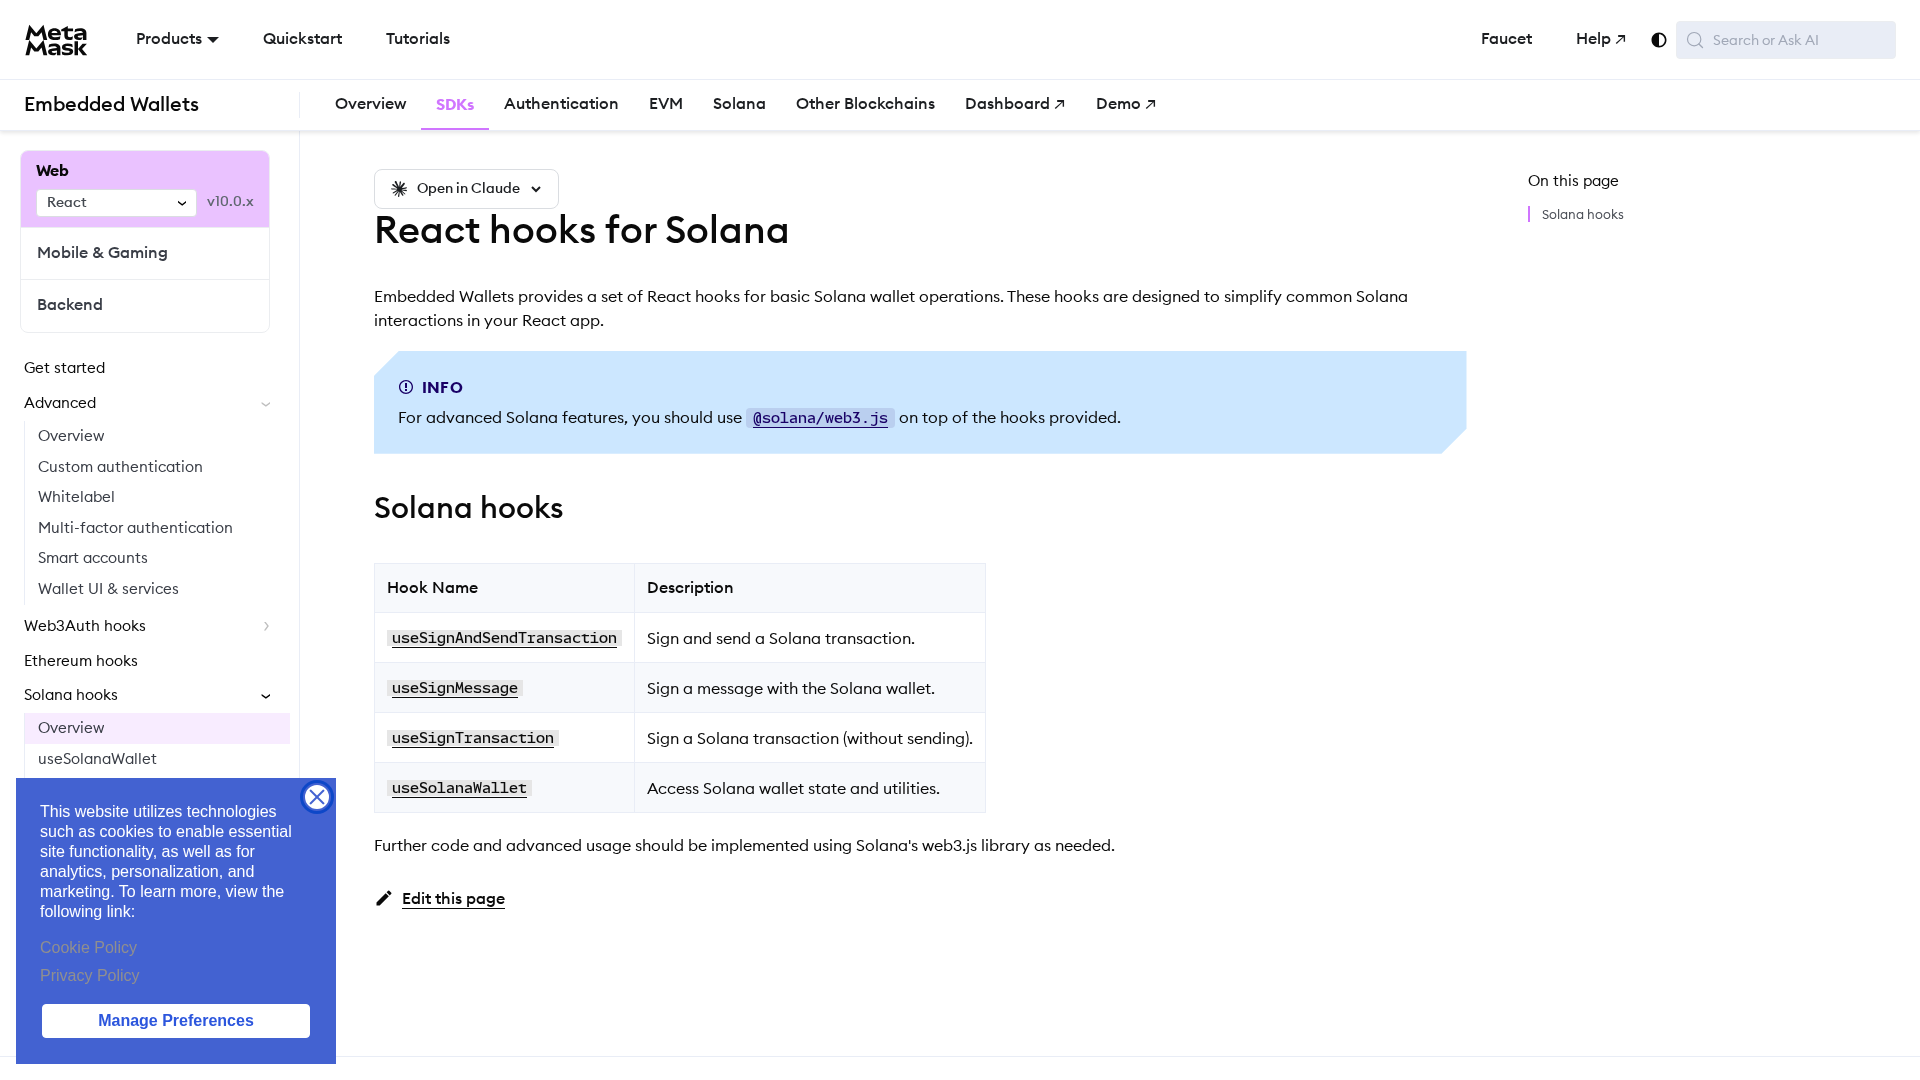Click "Sign a message with the Solana wallet." text
1920x1080 pixels.
point(791,688)
